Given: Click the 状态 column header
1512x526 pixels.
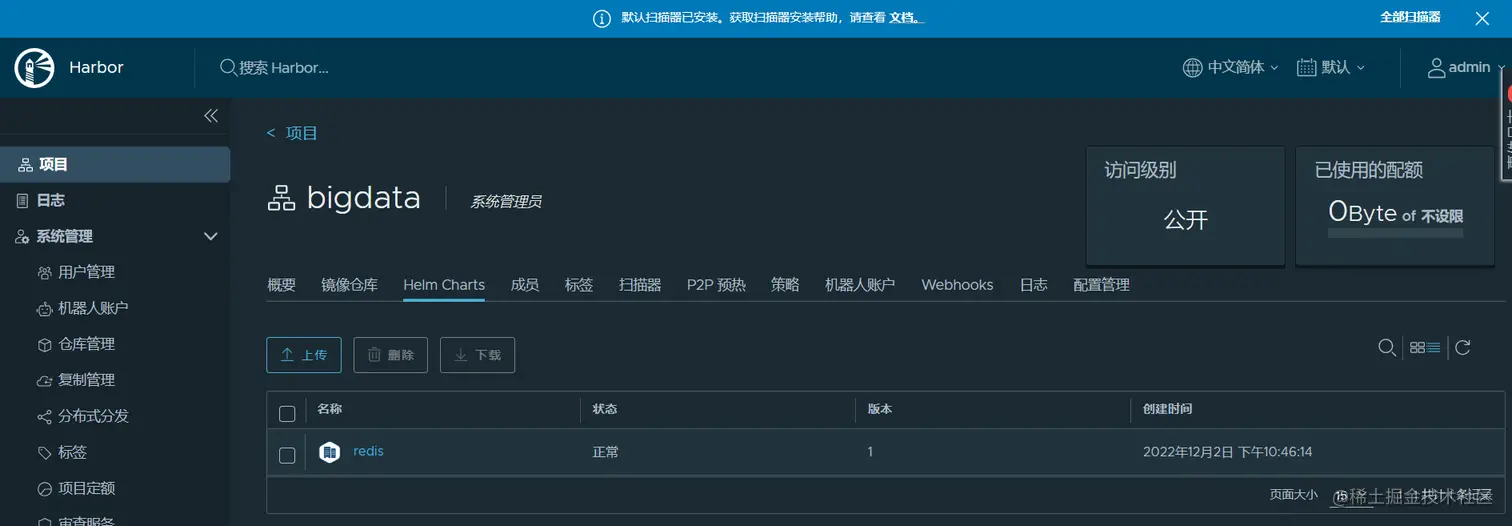Looking at the screenshot, I should click(x=605, y=409).
